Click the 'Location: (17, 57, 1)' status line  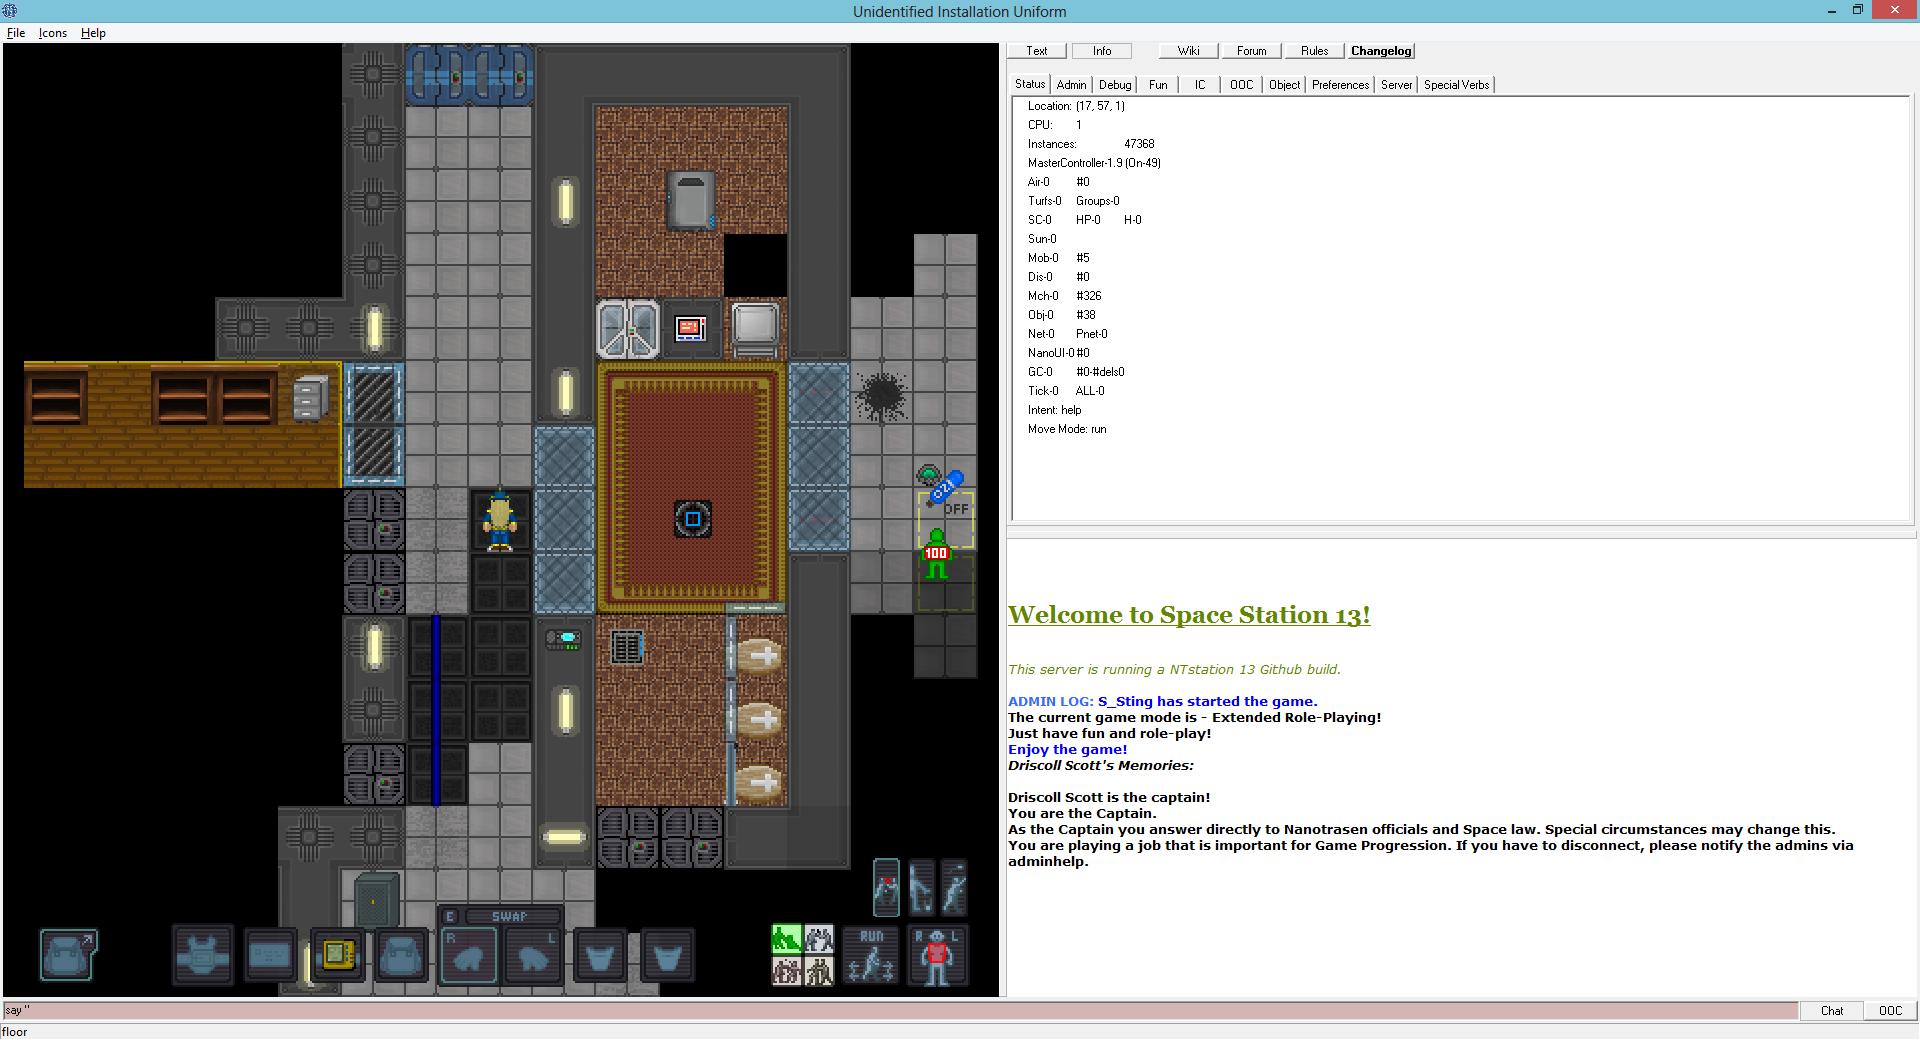[x=1076, y=106]
